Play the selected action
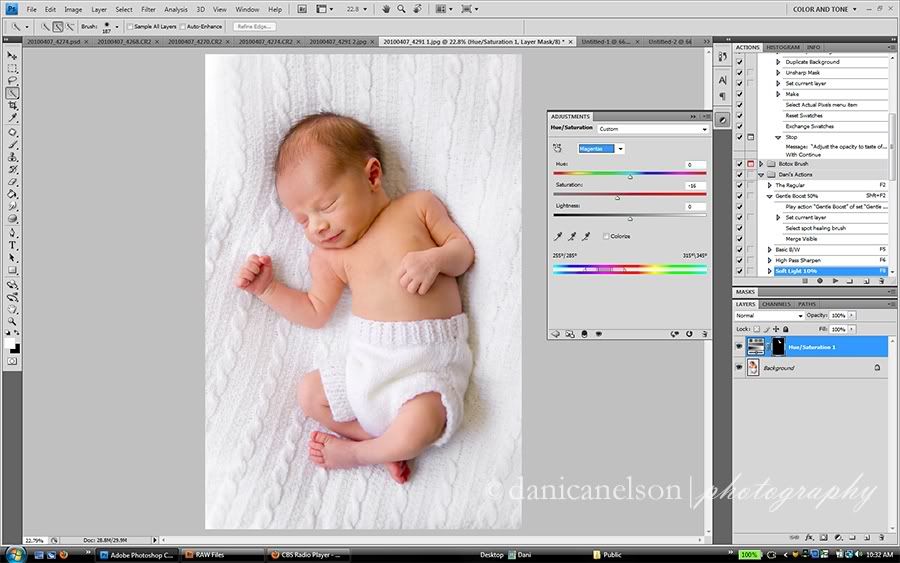Screen dimensions: 900x563 835,281
